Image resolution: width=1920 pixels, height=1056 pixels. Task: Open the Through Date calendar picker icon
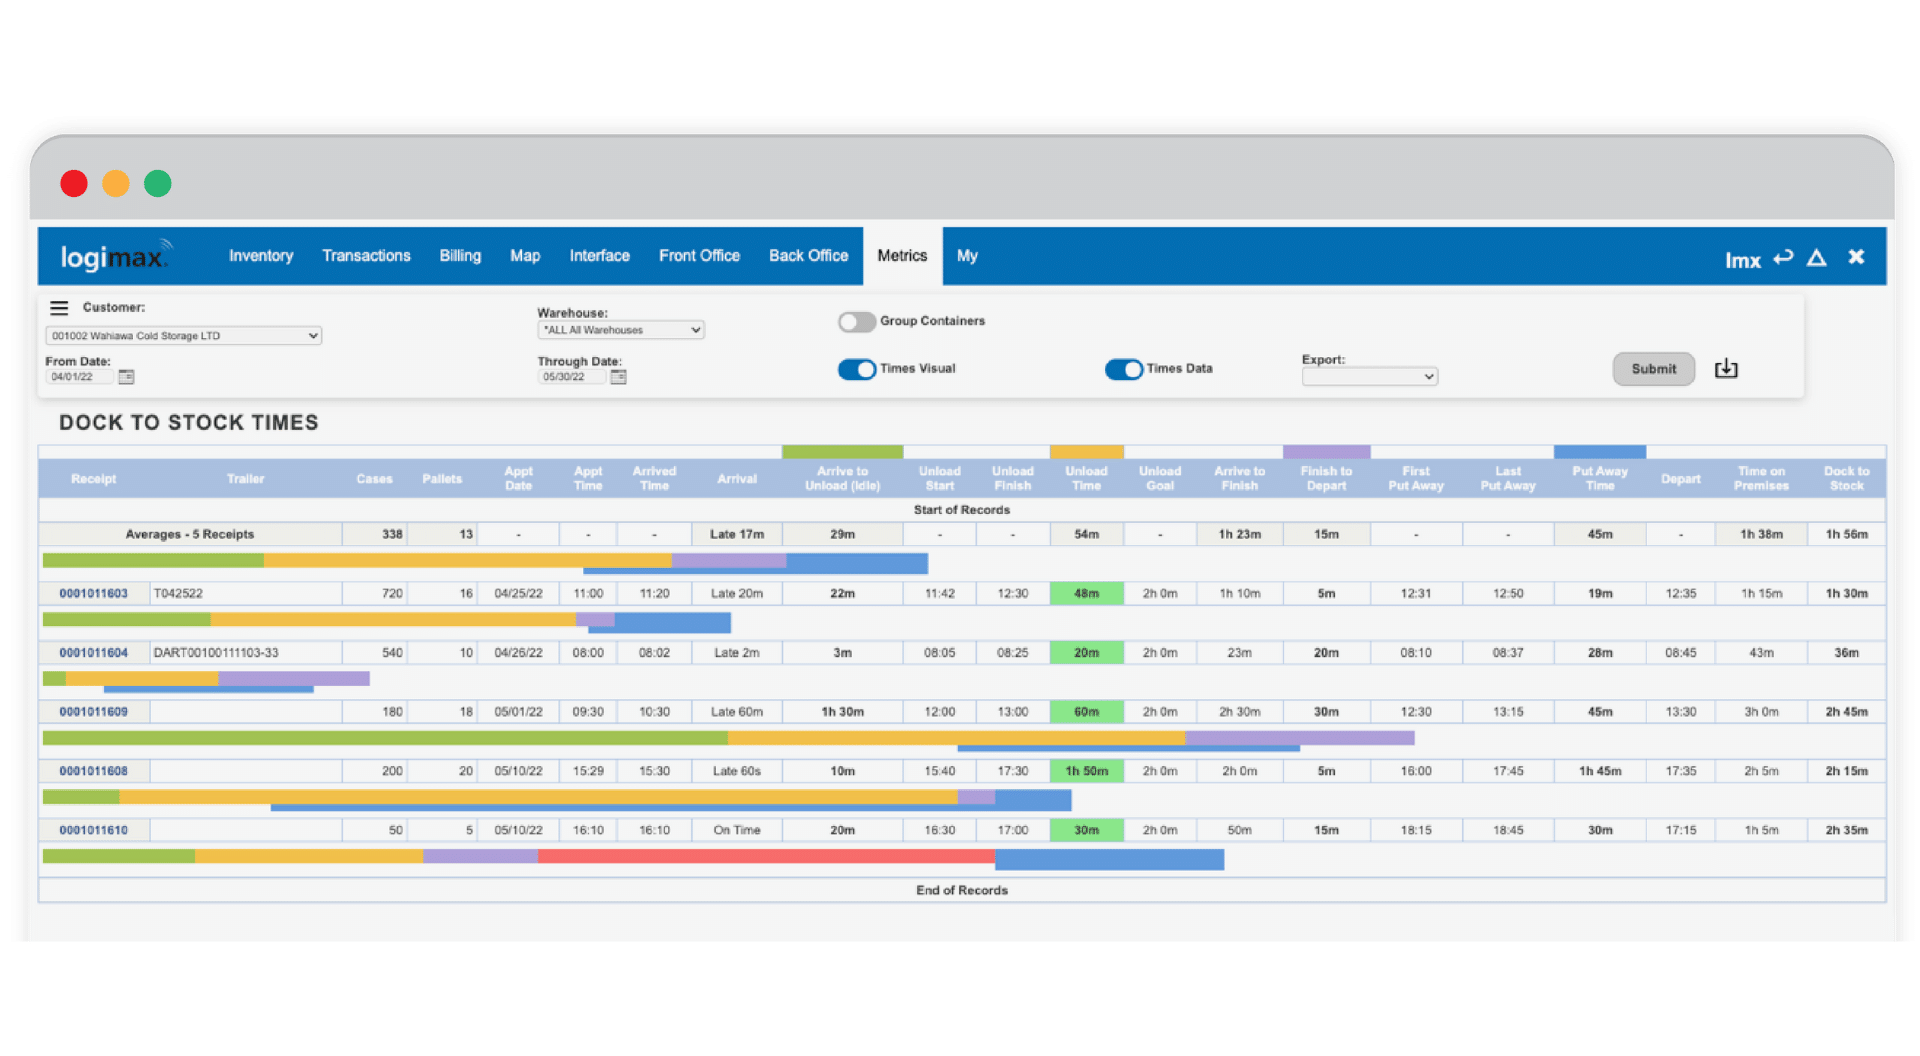click(617, 376)
